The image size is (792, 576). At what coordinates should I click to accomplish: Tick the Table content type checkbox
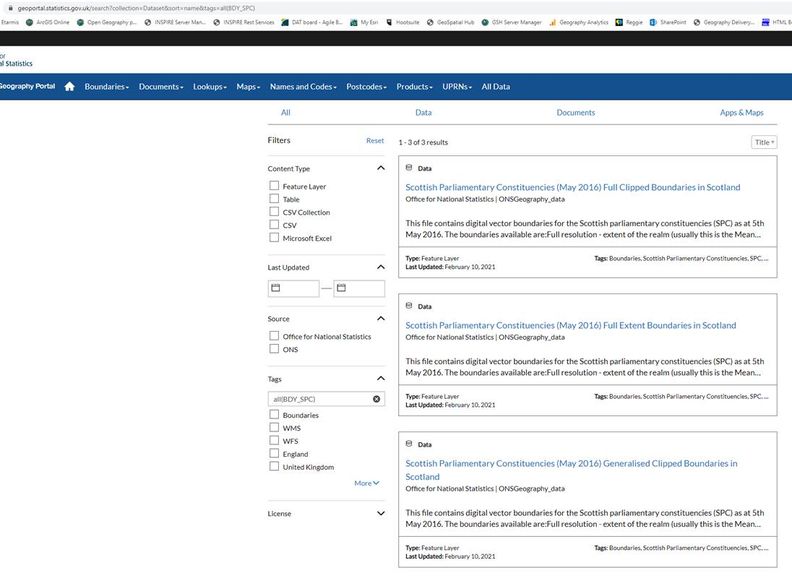[274, 199]
